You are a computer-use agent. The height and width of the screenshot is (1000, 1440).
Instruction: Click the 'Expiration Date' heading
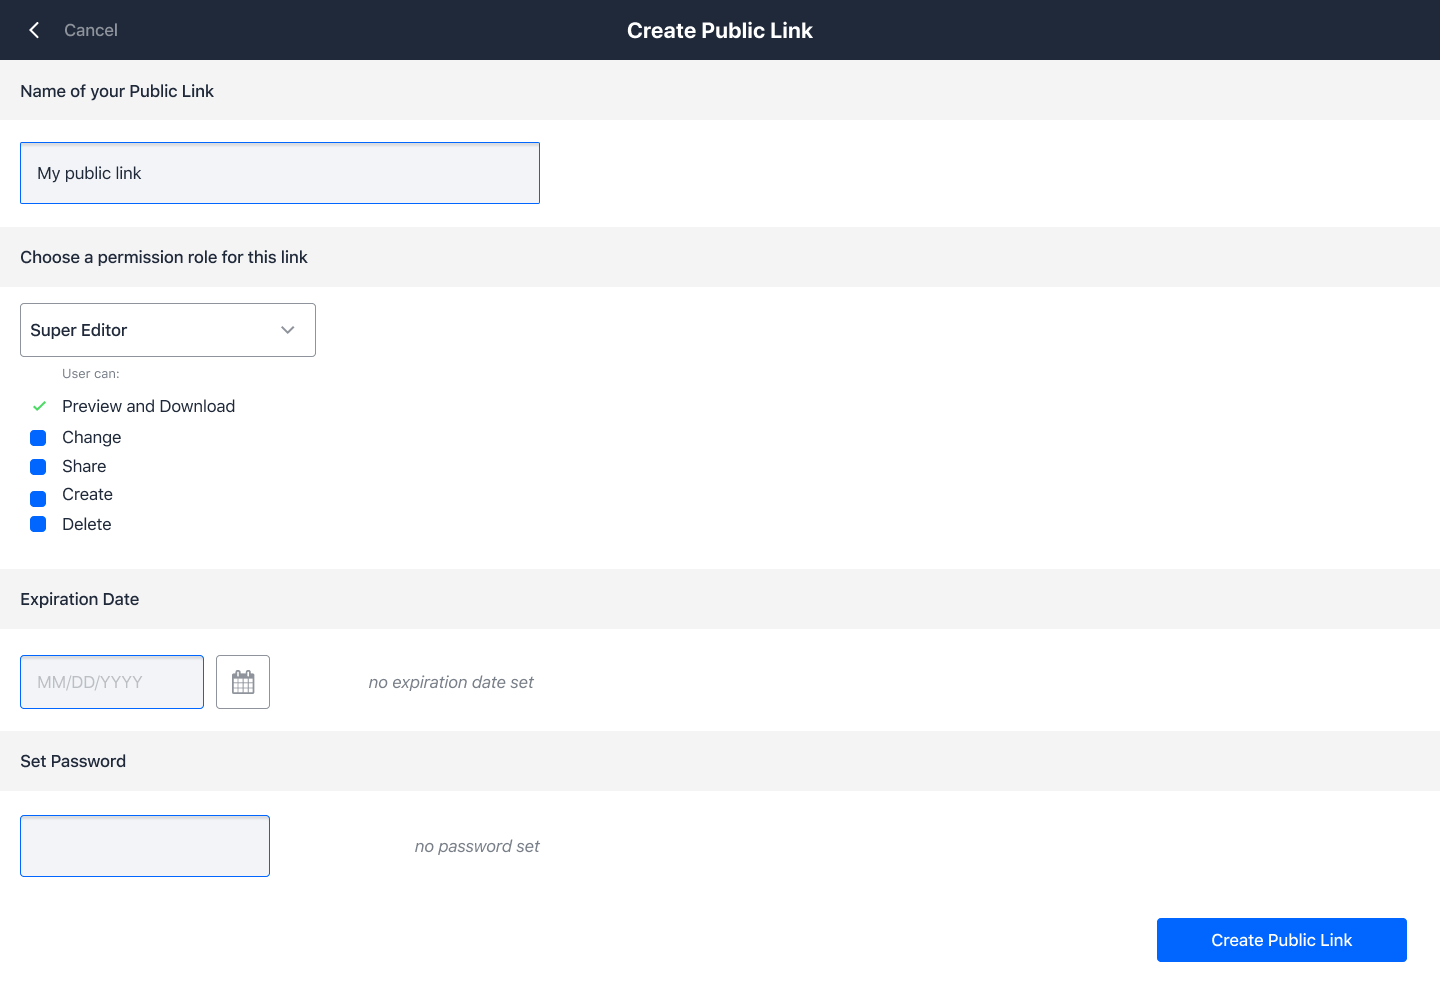pos(80,599)
